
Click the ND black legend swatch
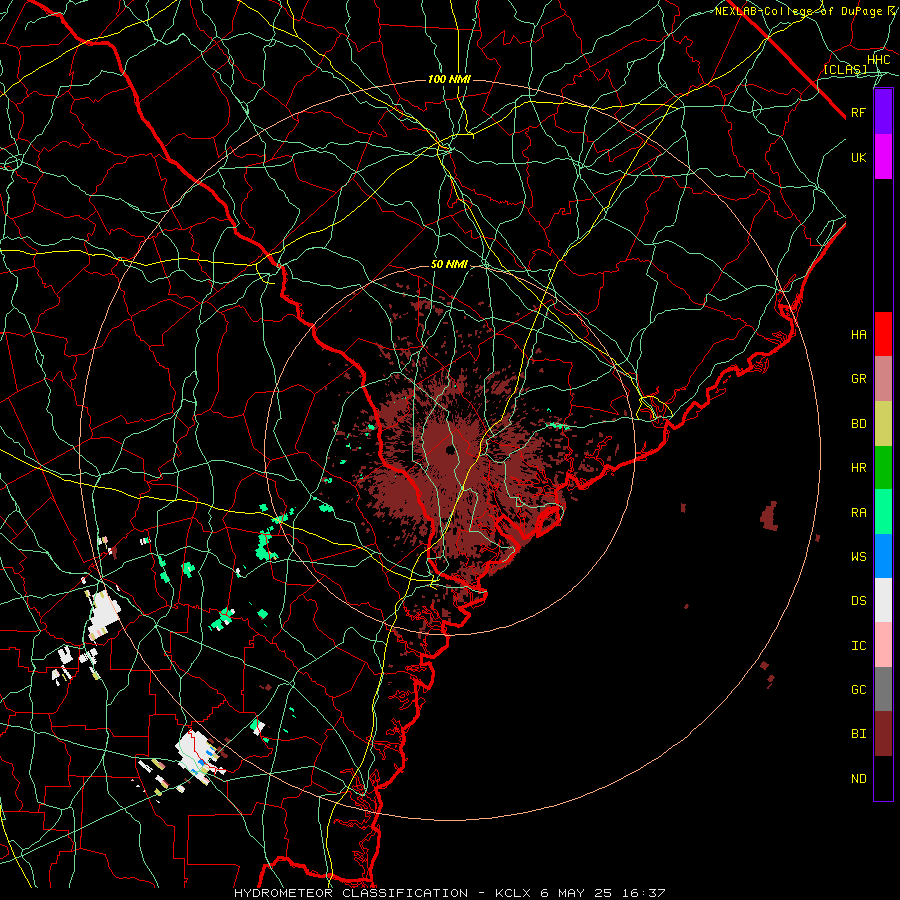click(883, 778)
